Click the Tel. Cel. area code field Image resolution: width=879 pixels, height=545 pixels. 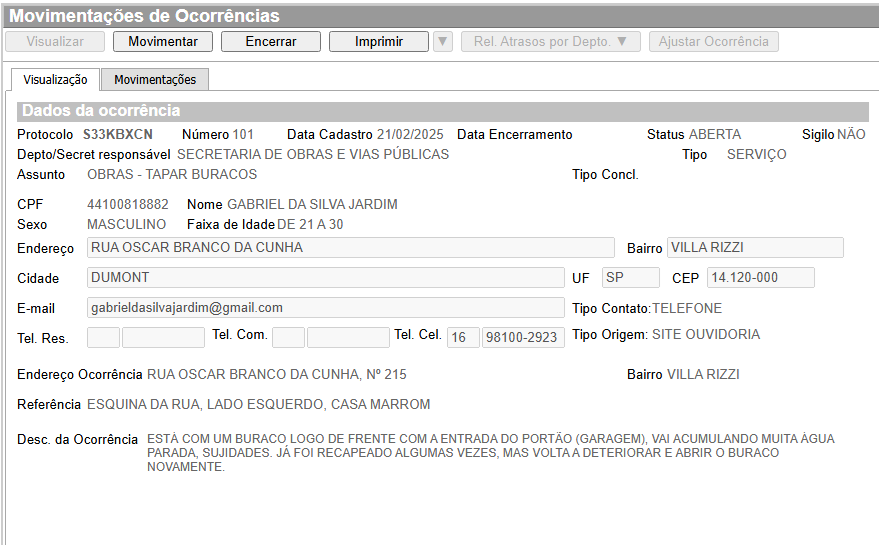pos(463,338)
